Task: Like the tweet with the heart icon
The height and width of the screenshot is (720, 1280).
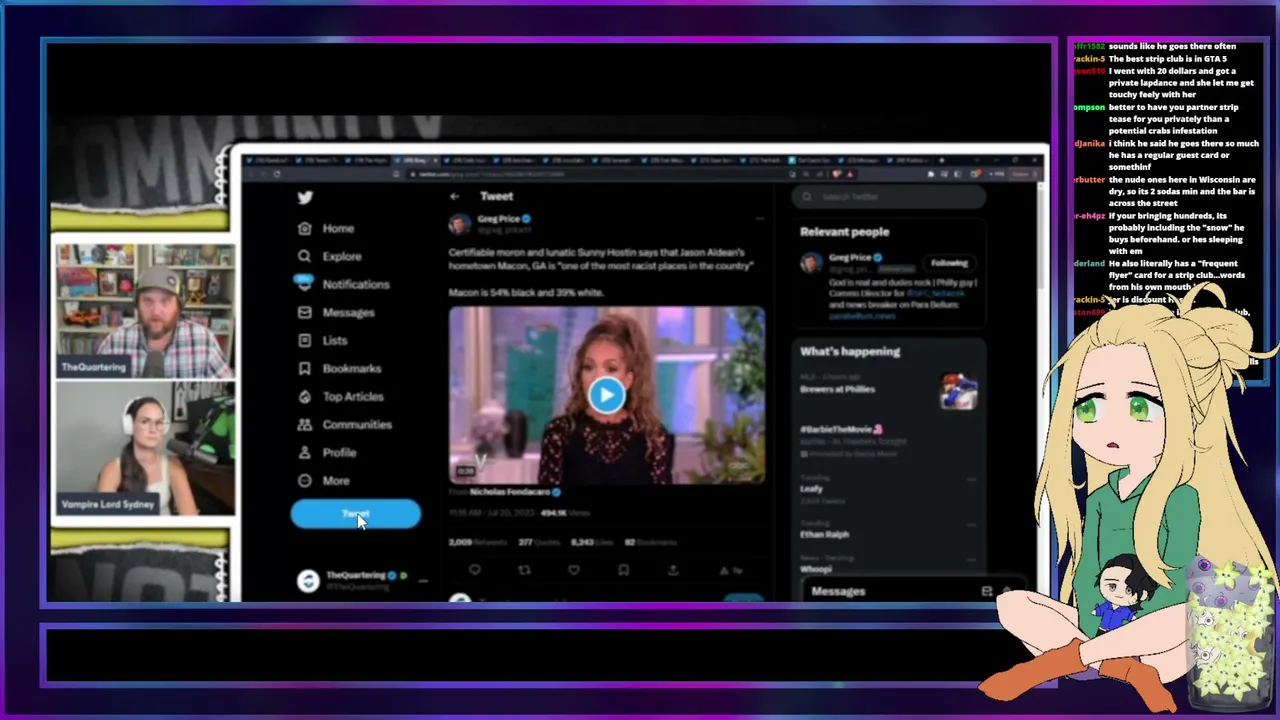Action: (x=574, y=570)
